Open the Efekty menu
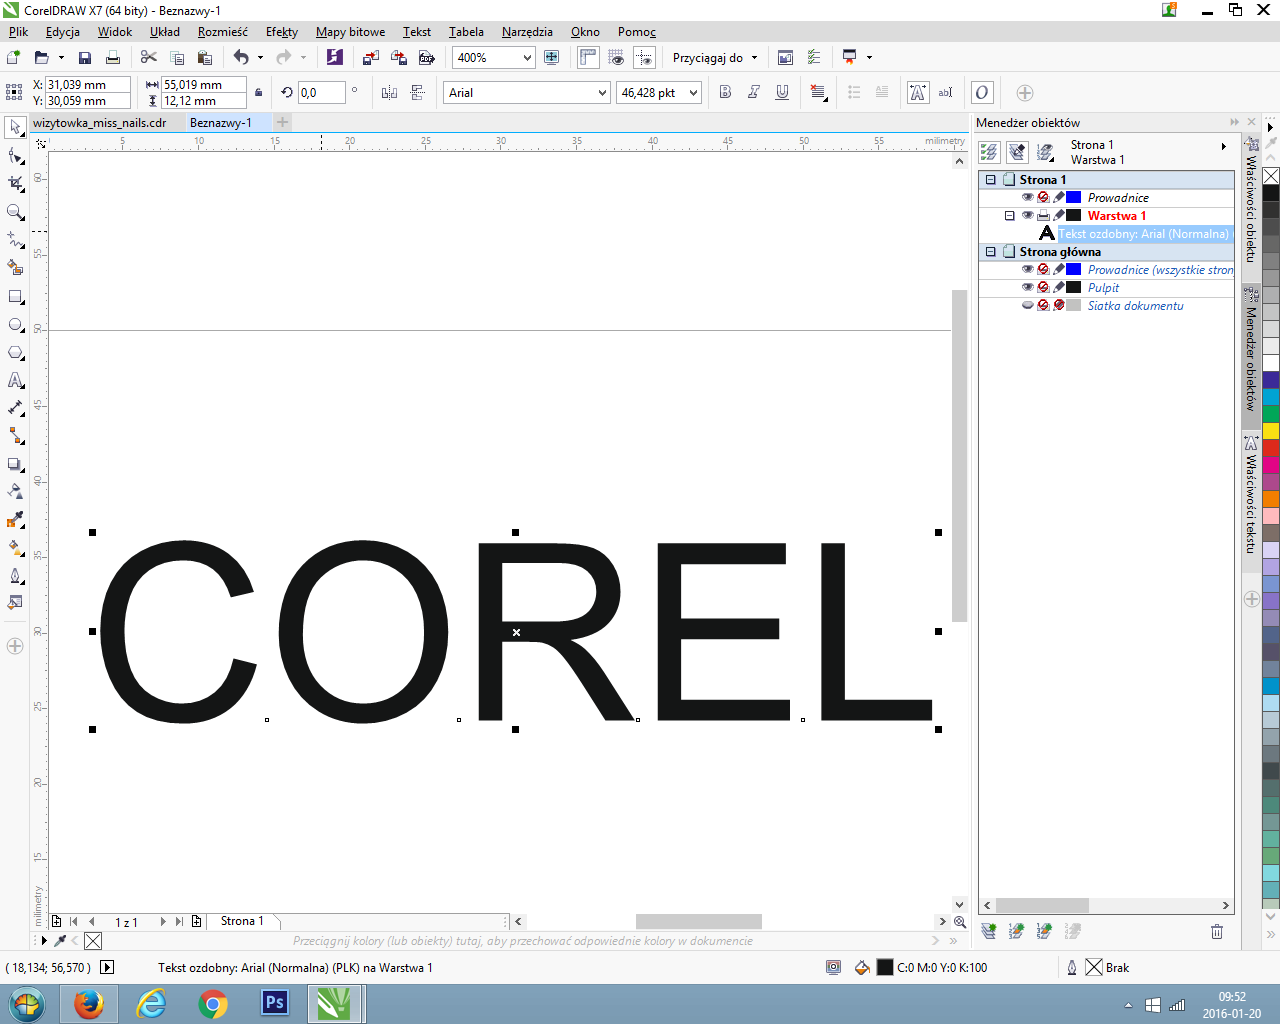Viewport: 1280px width, 1024px height. tap(281, 32)
